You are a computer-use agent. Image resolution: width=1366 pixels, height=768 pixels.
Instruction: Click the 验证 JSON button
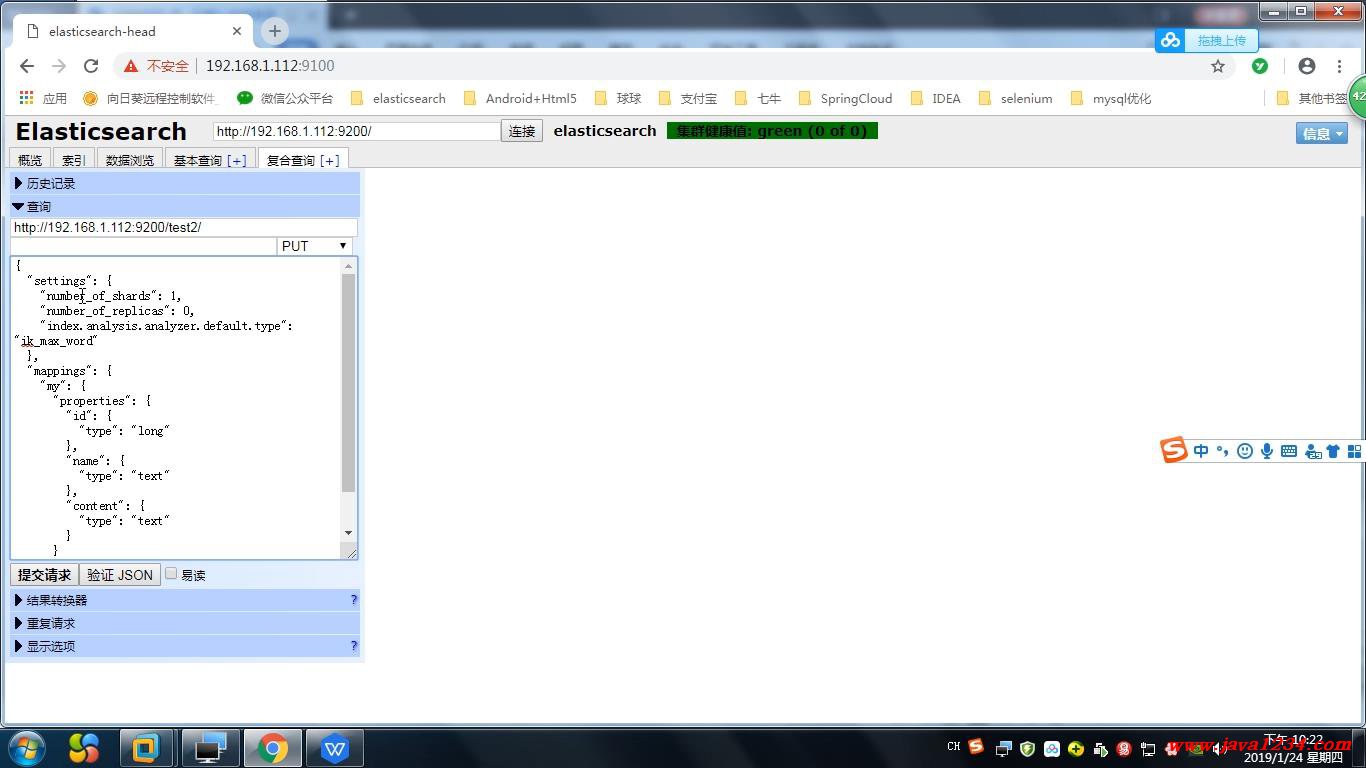(120, 575)
